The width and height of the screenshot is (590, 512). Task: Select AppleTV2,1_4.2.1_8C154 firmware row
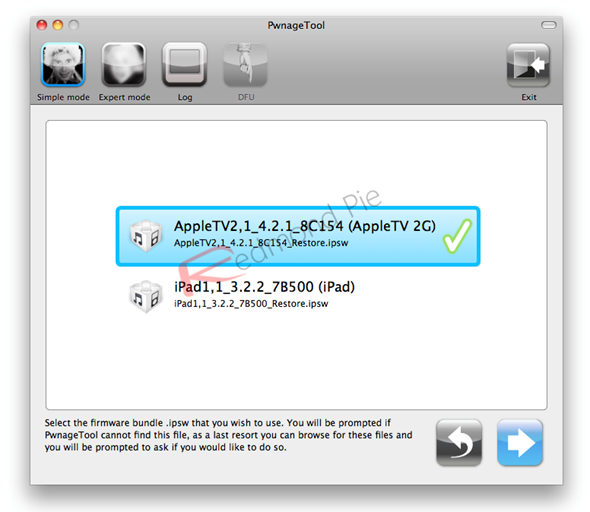298,236
